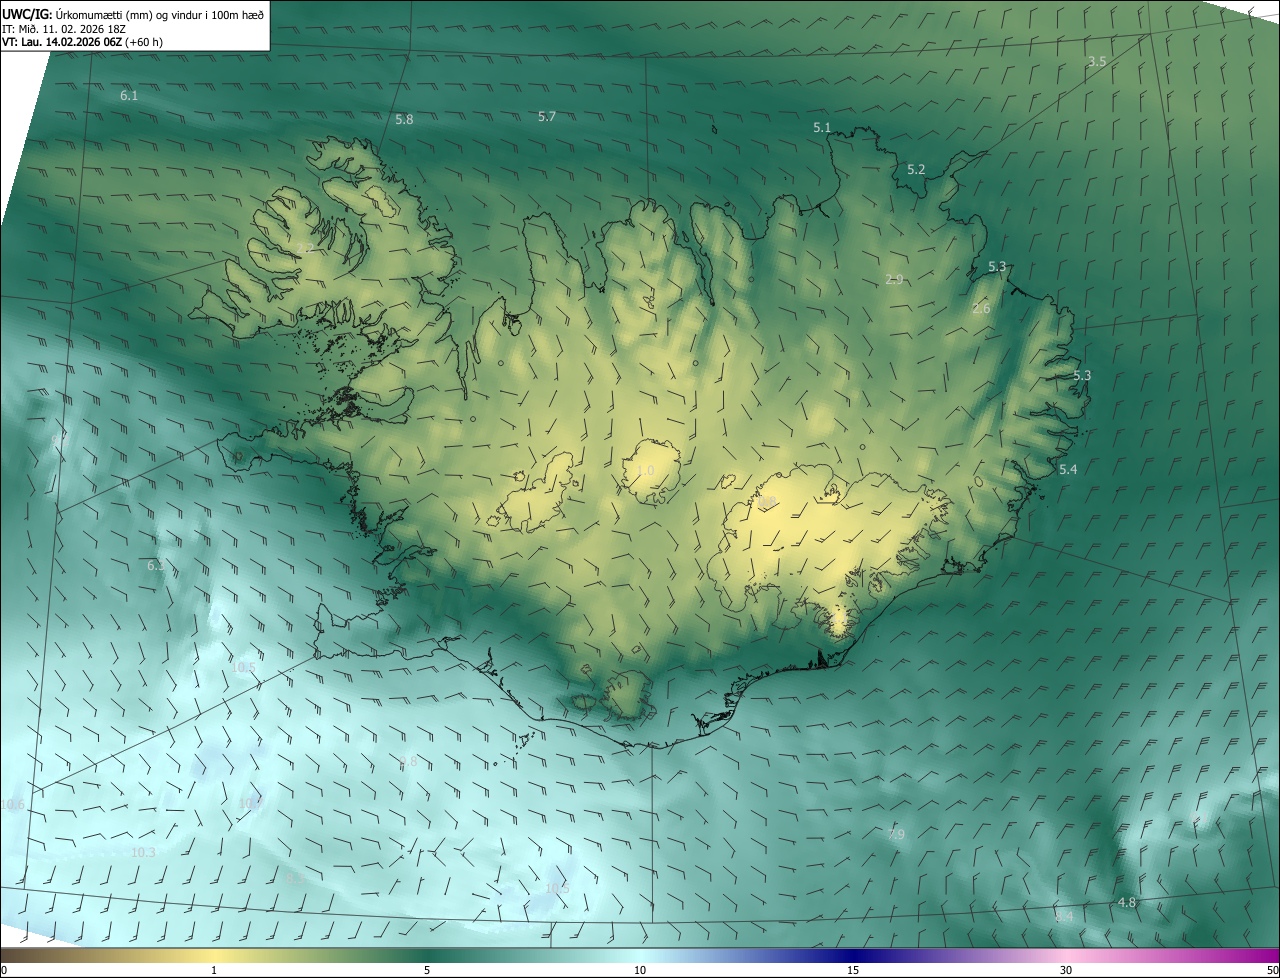Select the 4.8 value label on the map
Screen dimensions: 1280x978
[1127, 903]
